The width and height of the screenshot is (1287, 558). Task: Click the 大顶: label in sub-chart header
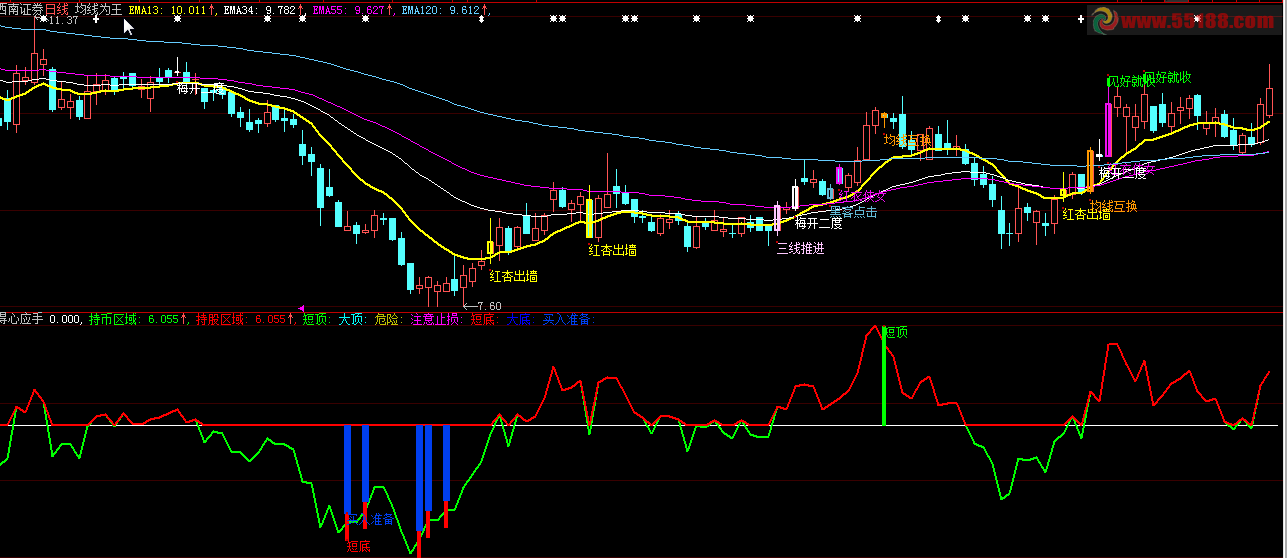click(352, 320)
